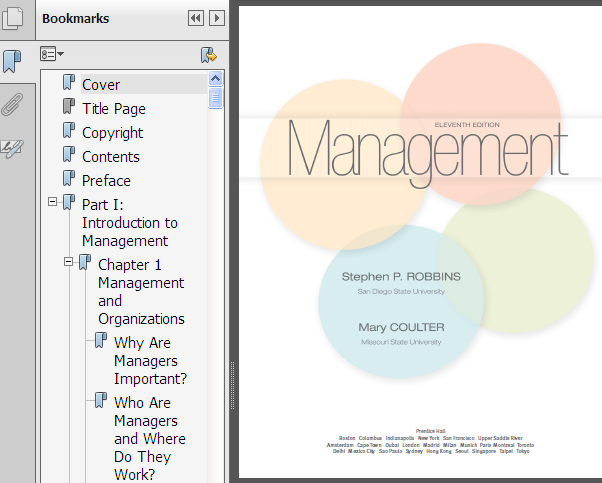This screenshot has width=602, height=483.
Task: Open the Preface bookmark
Action: tap(106, 180)
